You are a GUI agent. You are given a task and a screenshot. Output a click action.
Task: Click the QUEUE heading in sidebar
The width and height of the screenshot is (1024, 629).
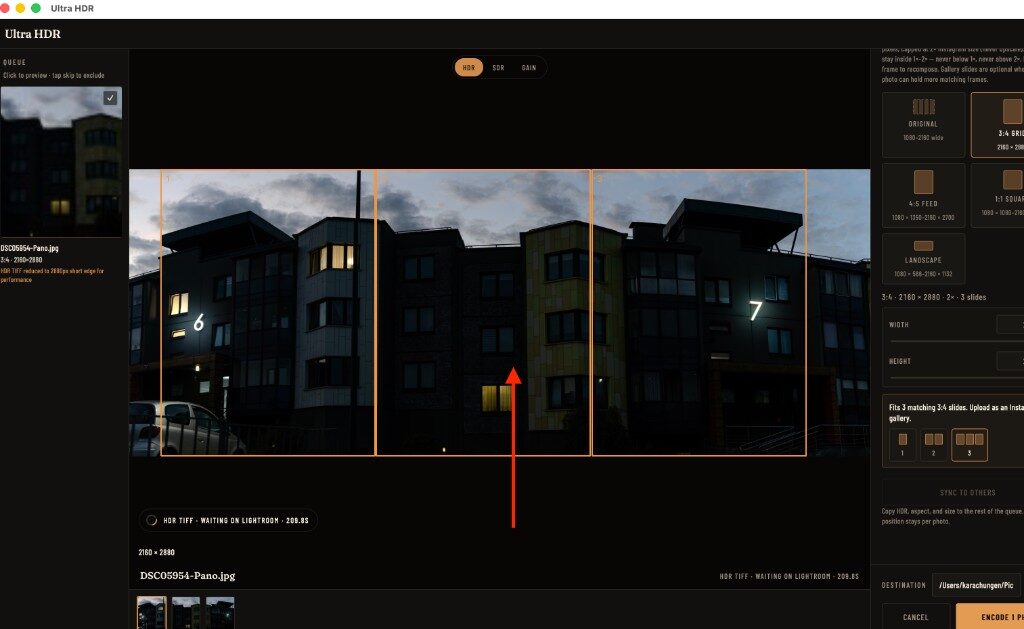coord(14,62)
